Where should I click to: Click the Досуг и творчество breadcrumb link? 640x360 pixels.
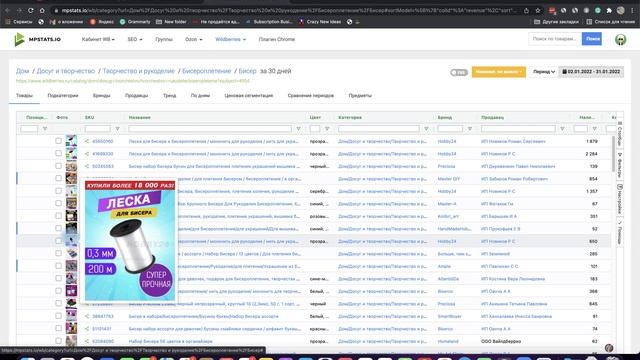(66, 71)
